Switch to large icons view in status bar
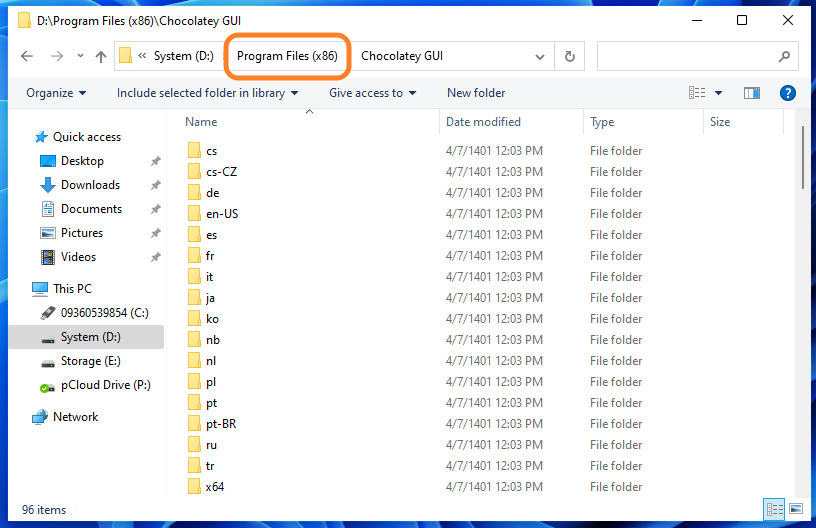Viewport: 816px width, 528px height. [x=796, y=509]
